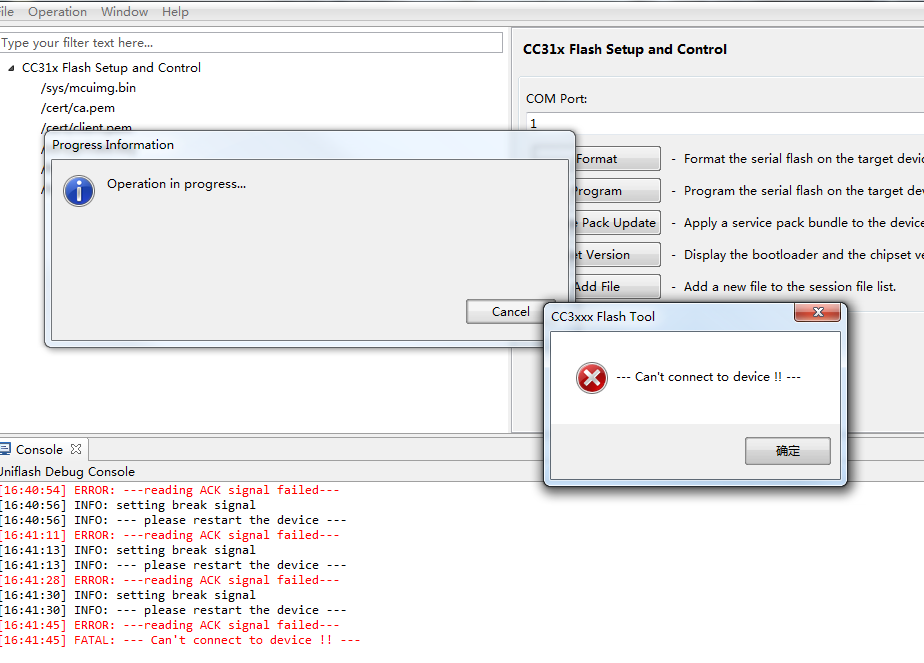Screen dimensions: 924x663
Task: Select /cert/ca.pem in the file tree
Action: tap(78, 108)
